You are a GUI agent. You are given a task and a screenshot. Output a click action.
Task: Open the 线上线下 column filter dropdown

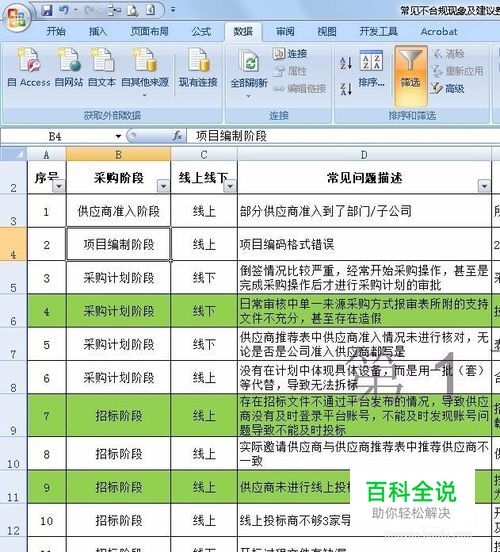tap(230, 186)
